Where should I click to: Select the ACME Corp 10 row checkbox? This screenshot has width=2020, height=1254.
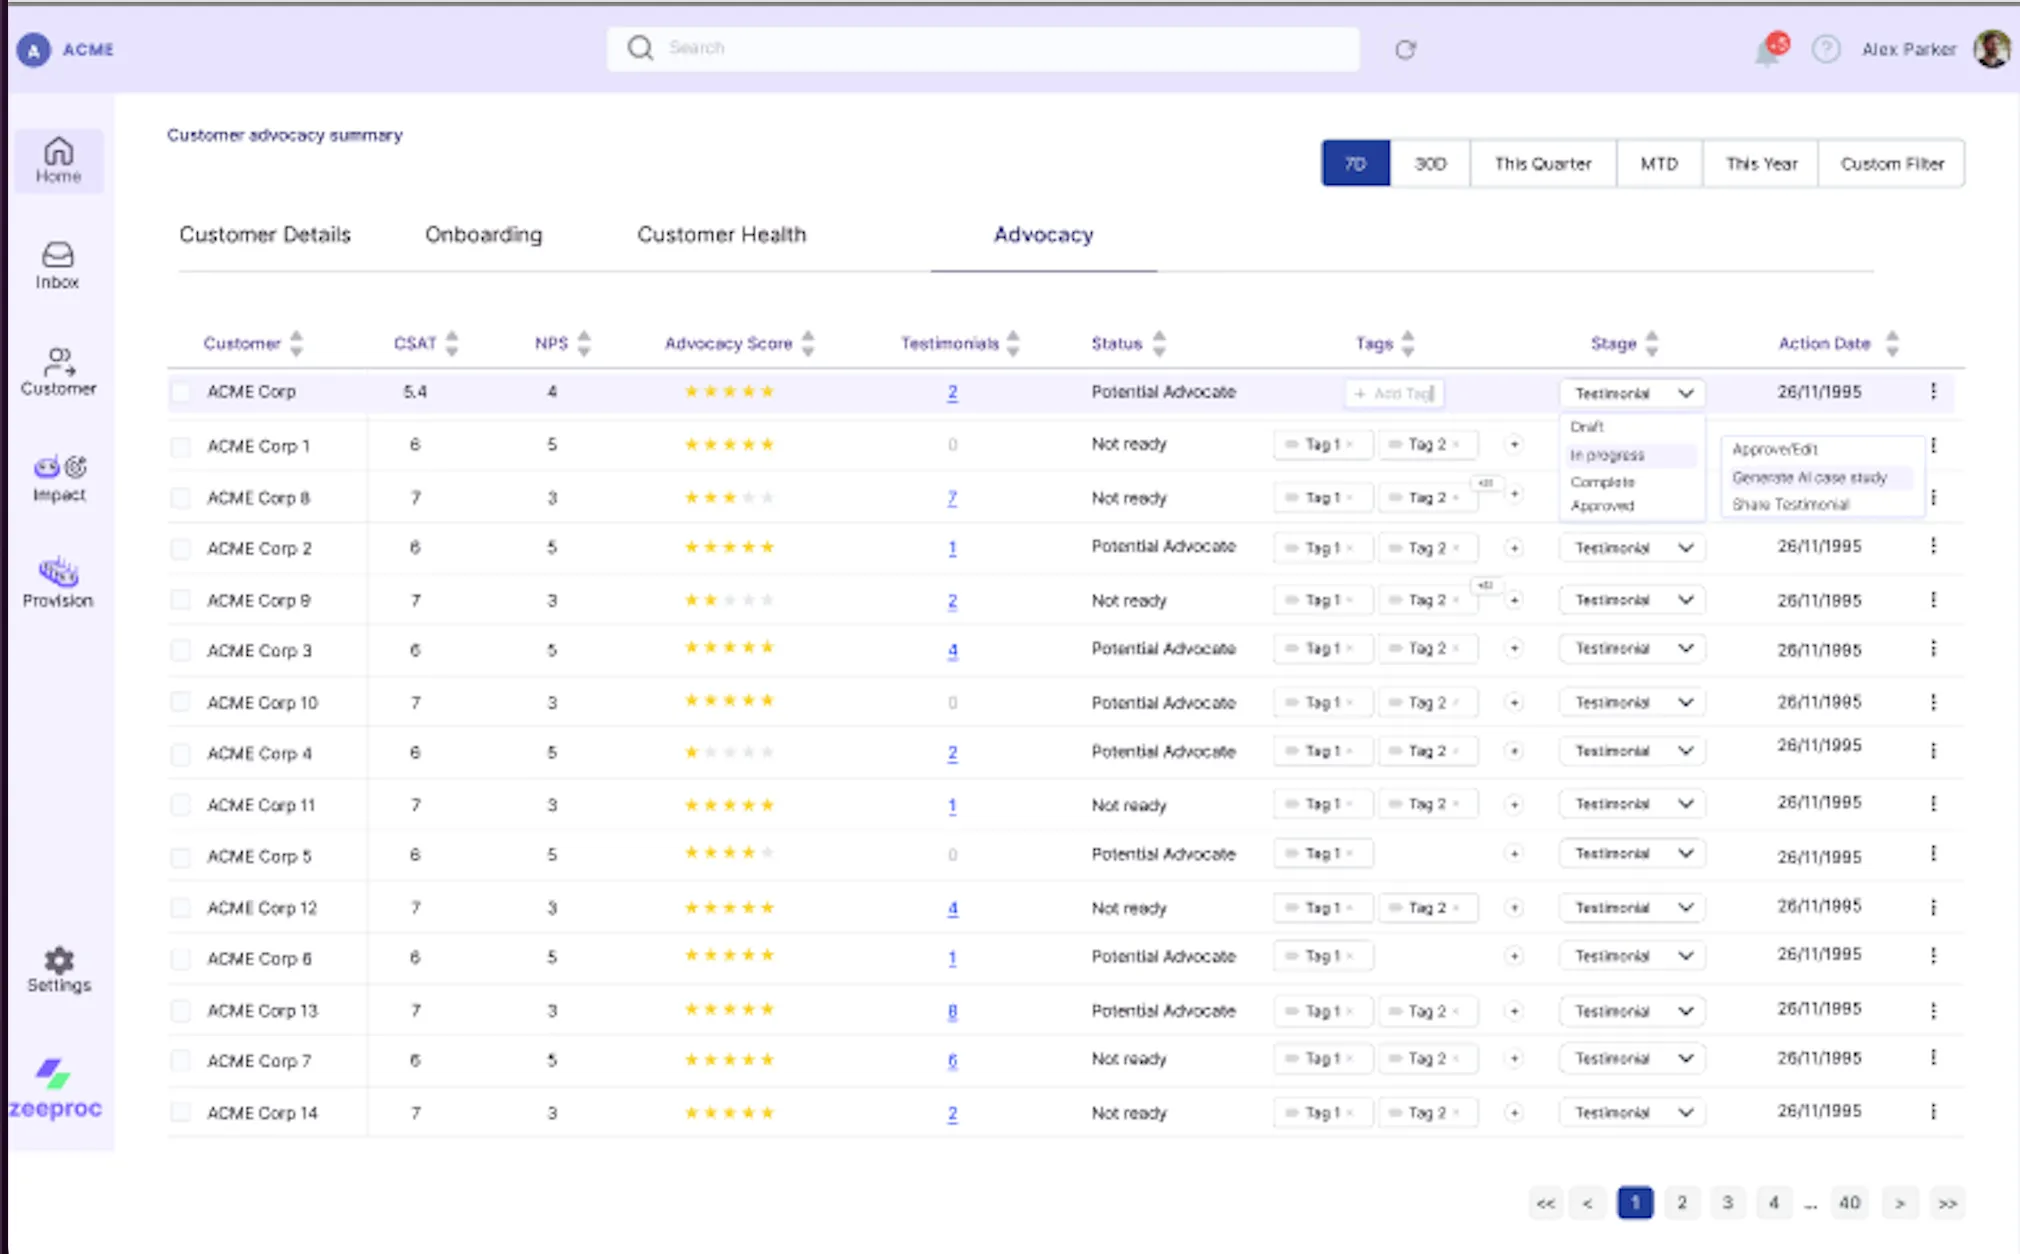[181, 702]
